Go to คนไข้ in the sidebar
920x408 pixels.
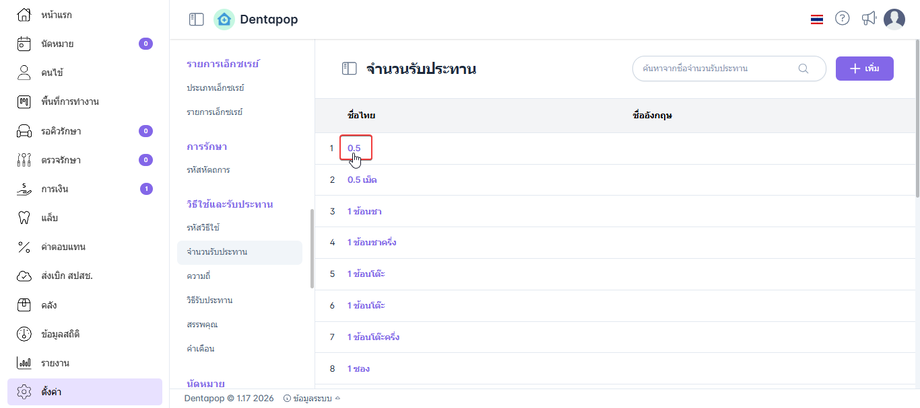tap(53, 72)
